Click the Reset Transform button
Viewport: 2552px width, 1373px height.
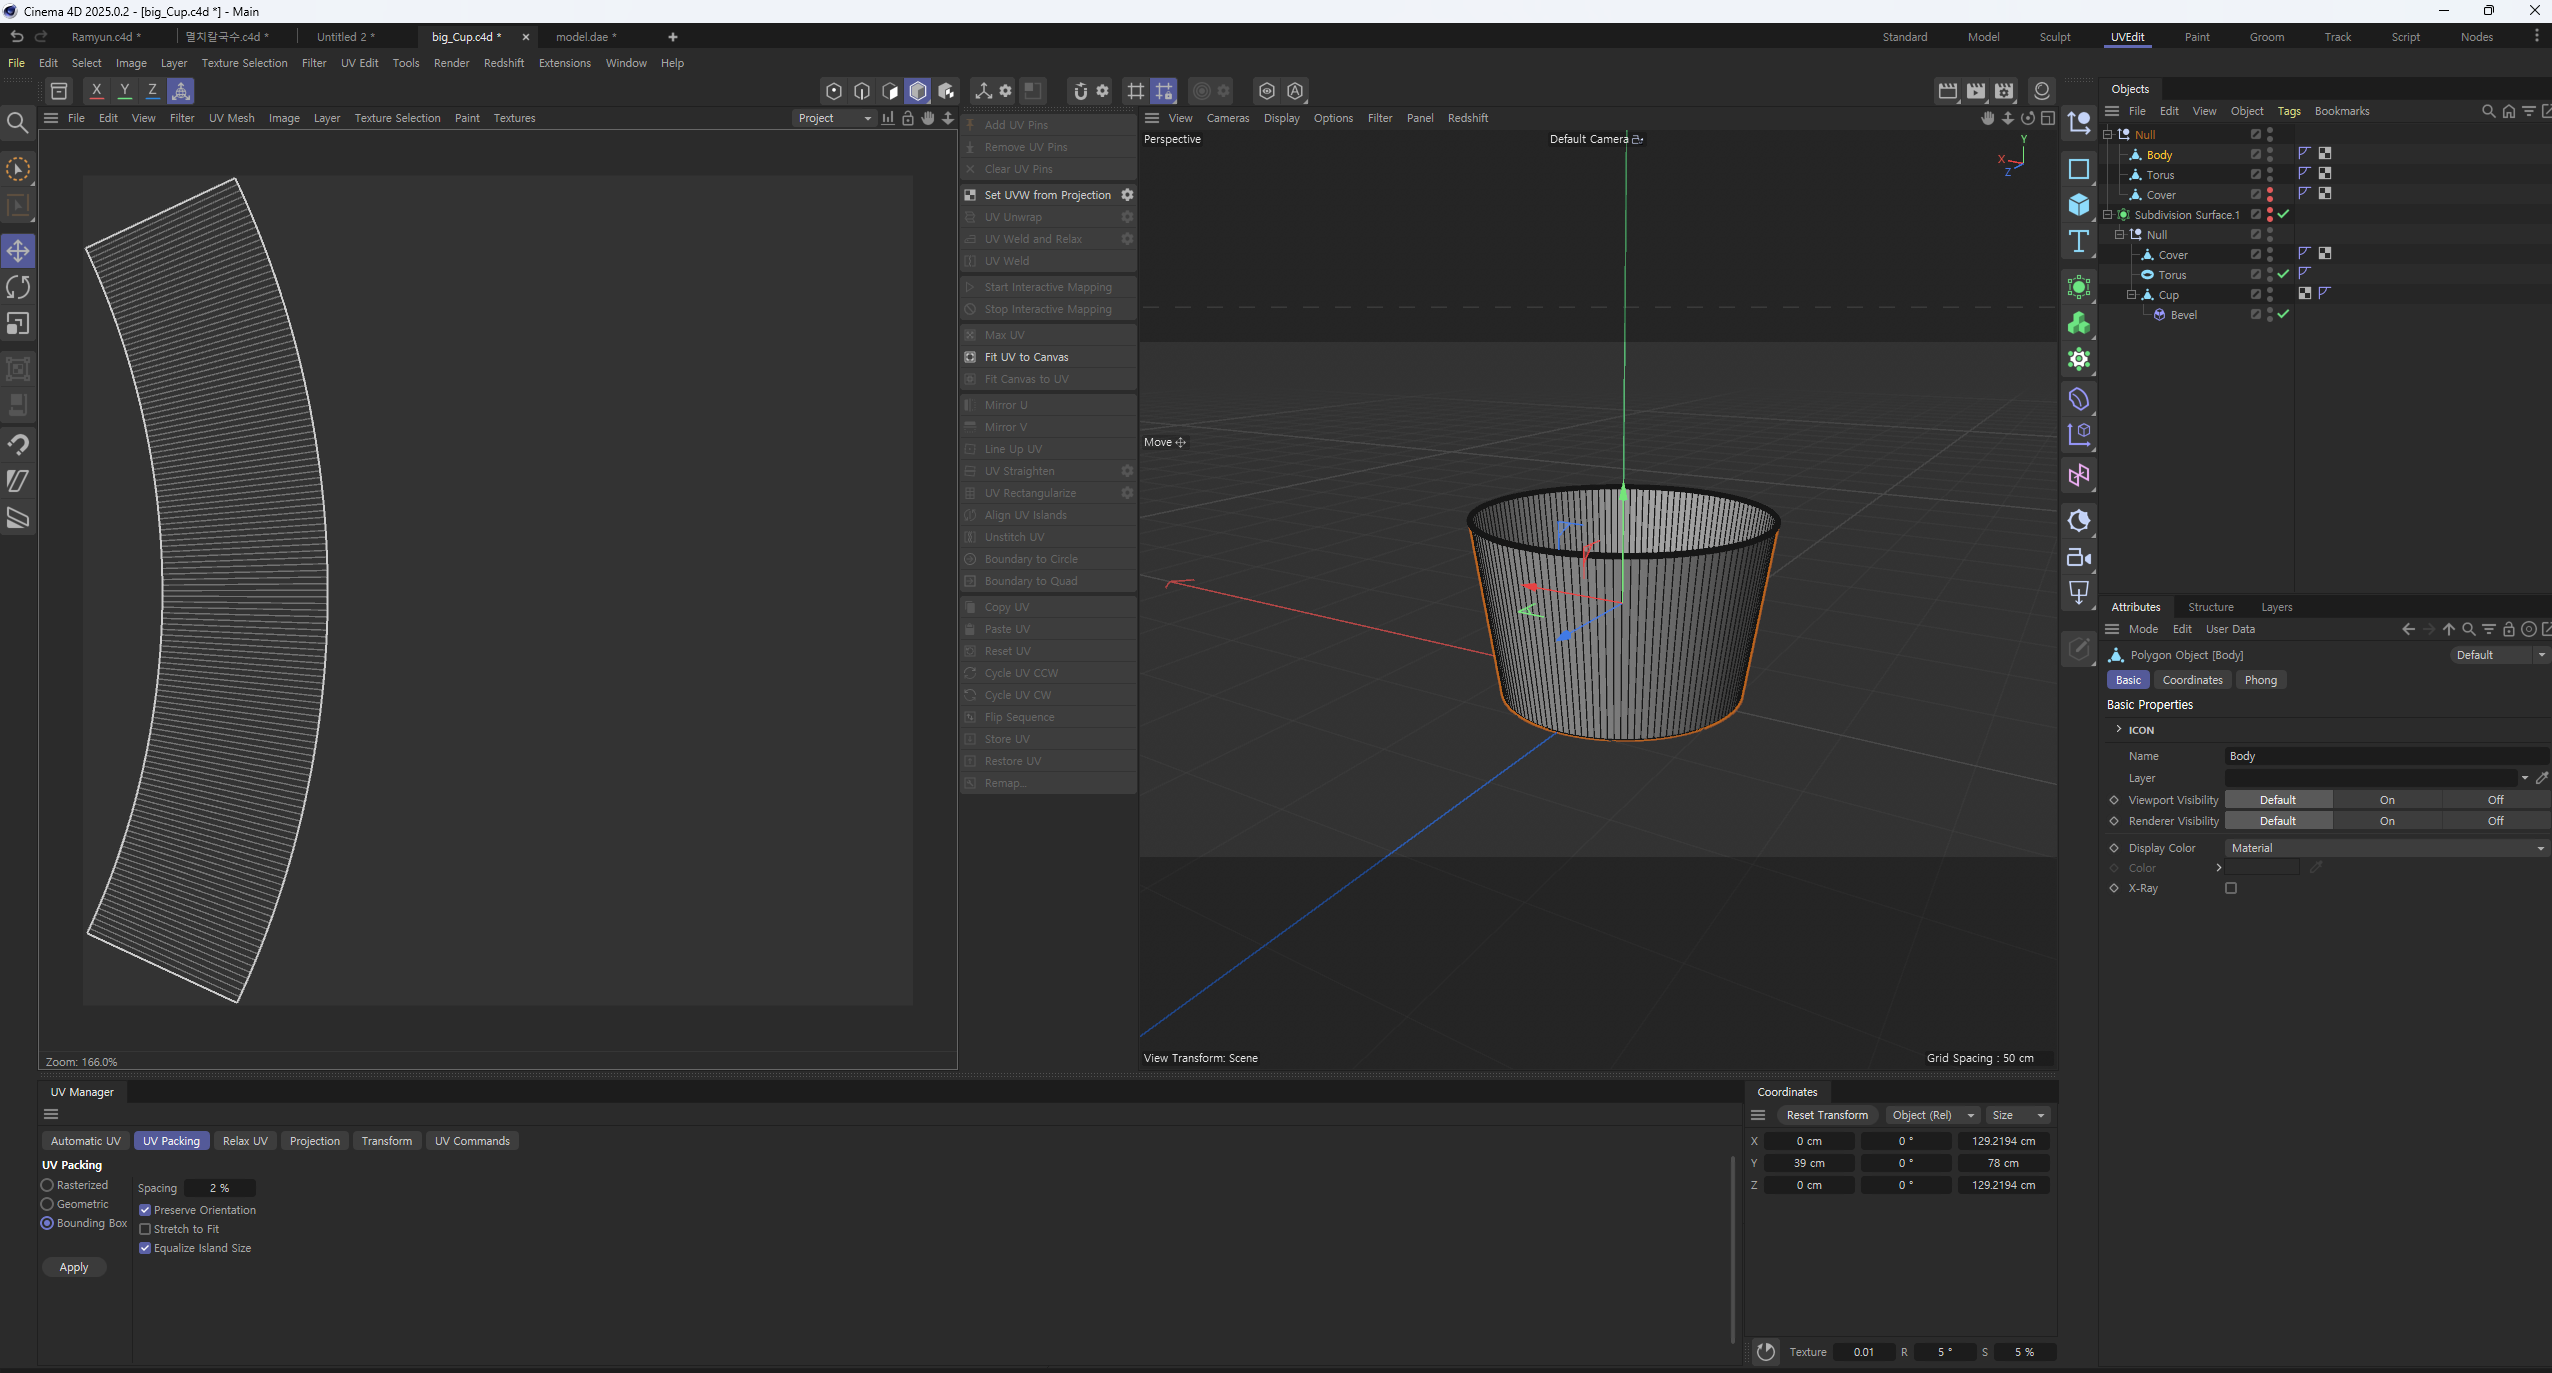(x=1826, y=1115)
